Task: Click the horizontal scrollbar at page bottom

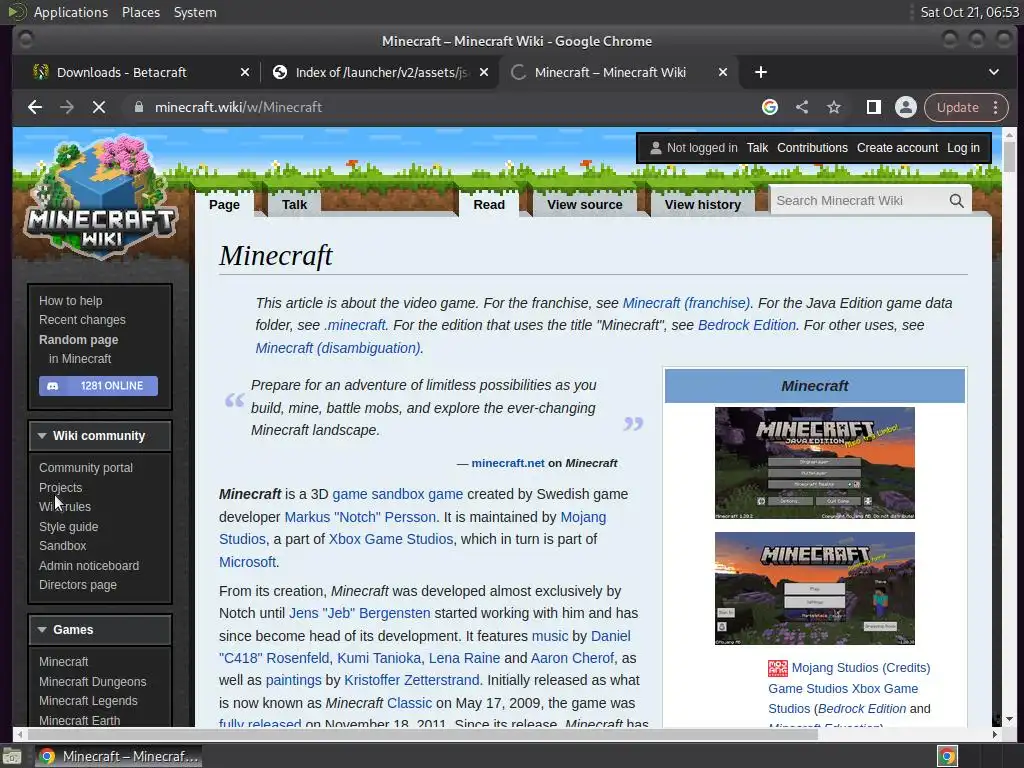Action: (421, 734)
